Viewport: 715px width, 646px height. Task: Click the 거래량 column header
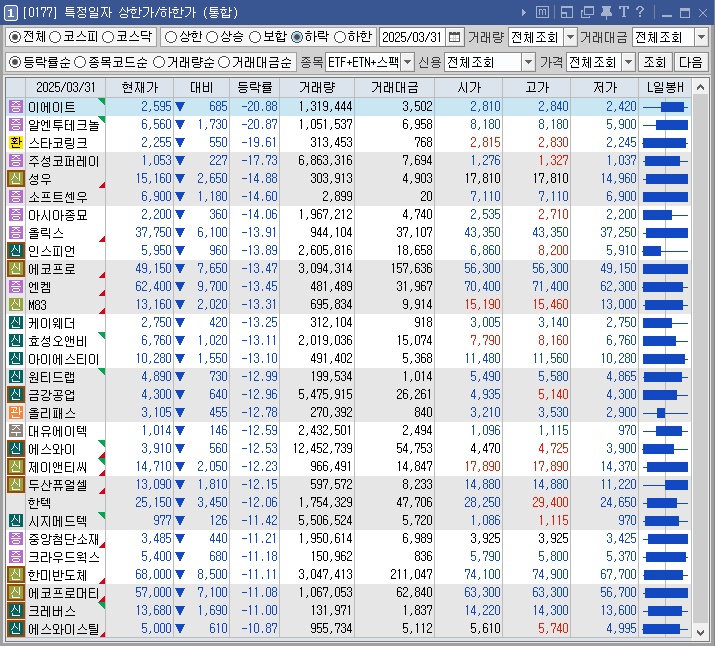(x=317, y=88)
